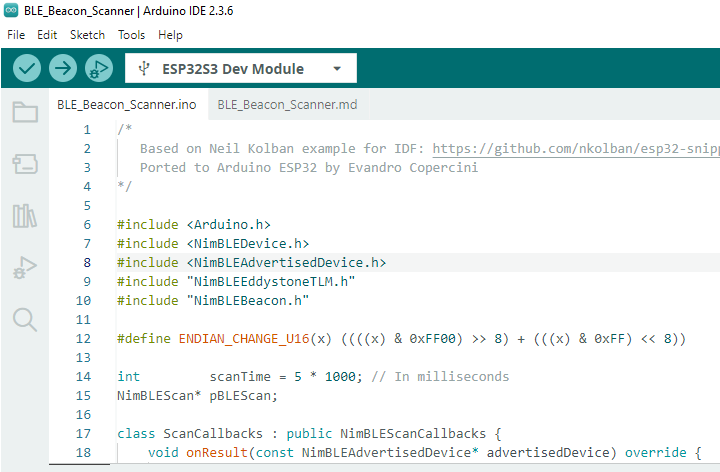Click the Arduino IDE app icon in title bar

coord(11,10)
